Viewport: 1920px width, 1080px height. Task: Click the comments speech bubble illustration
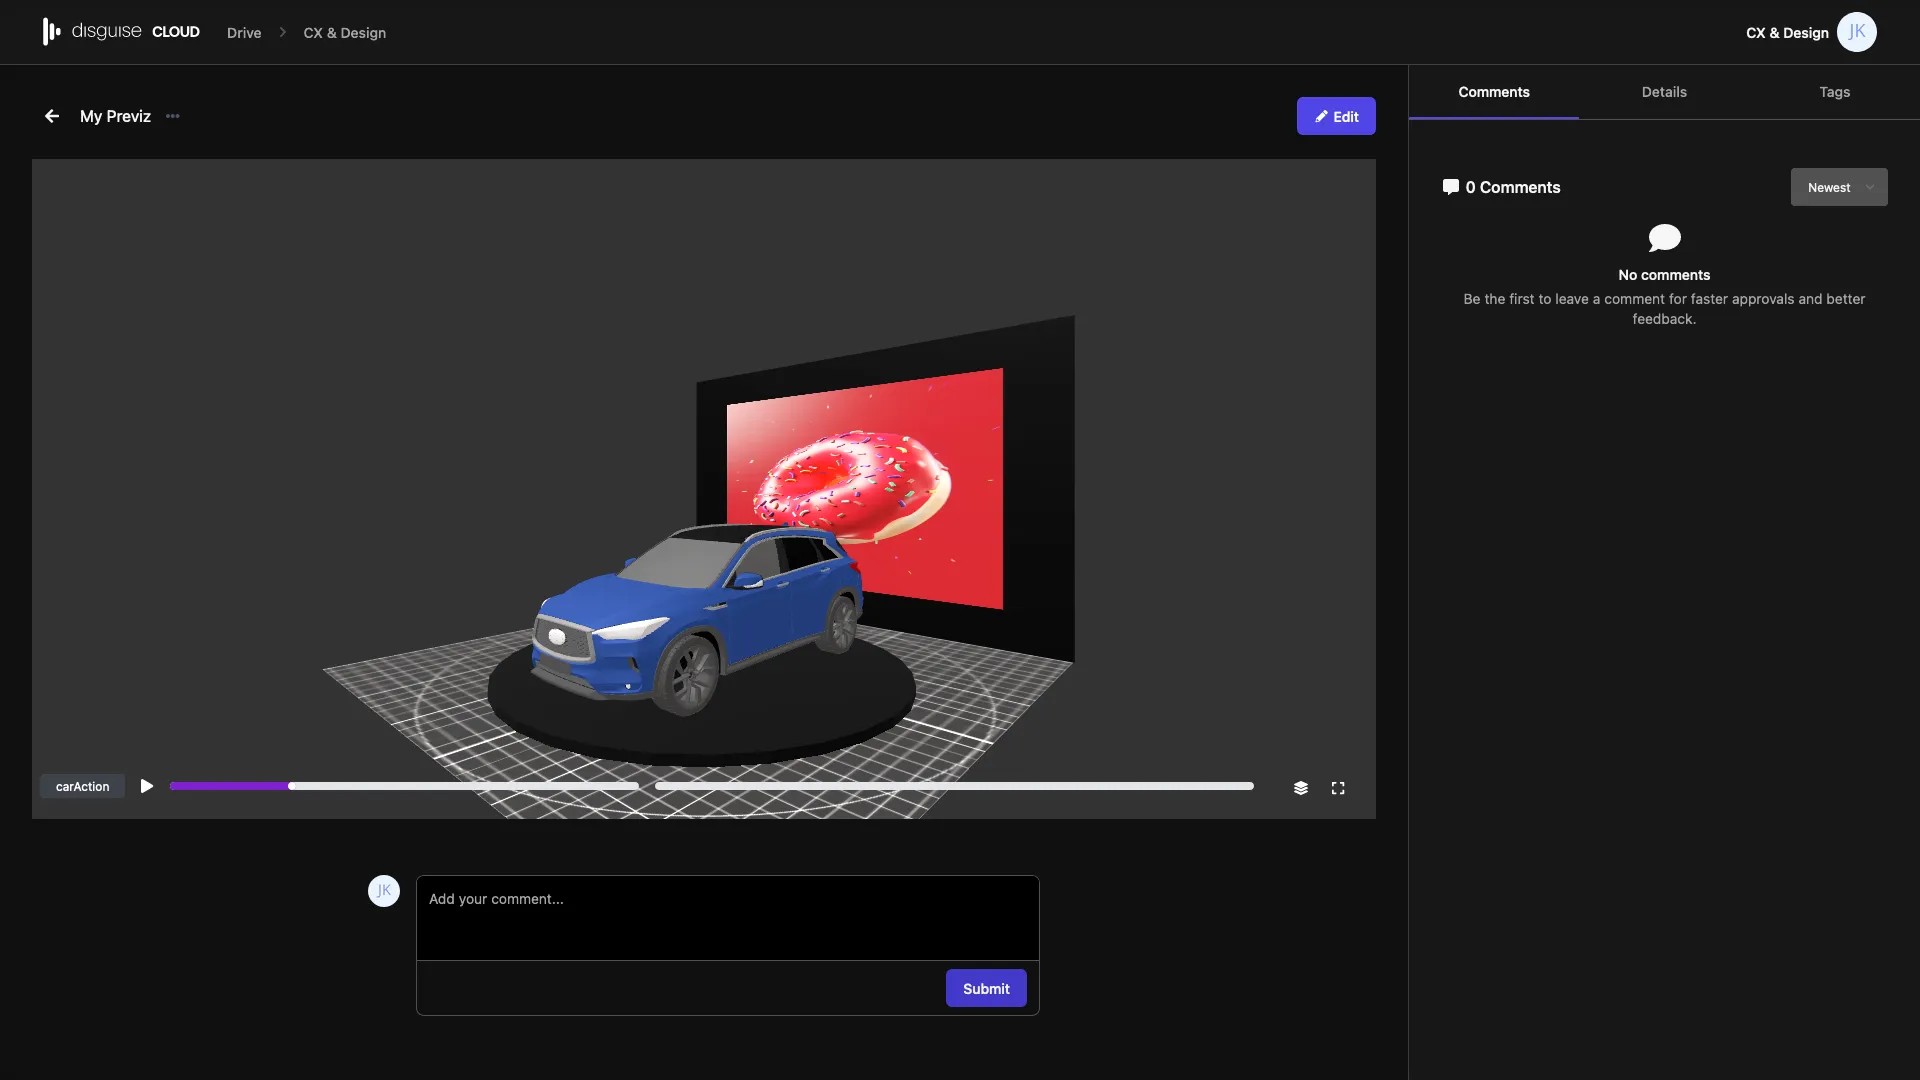[1663, 237]
